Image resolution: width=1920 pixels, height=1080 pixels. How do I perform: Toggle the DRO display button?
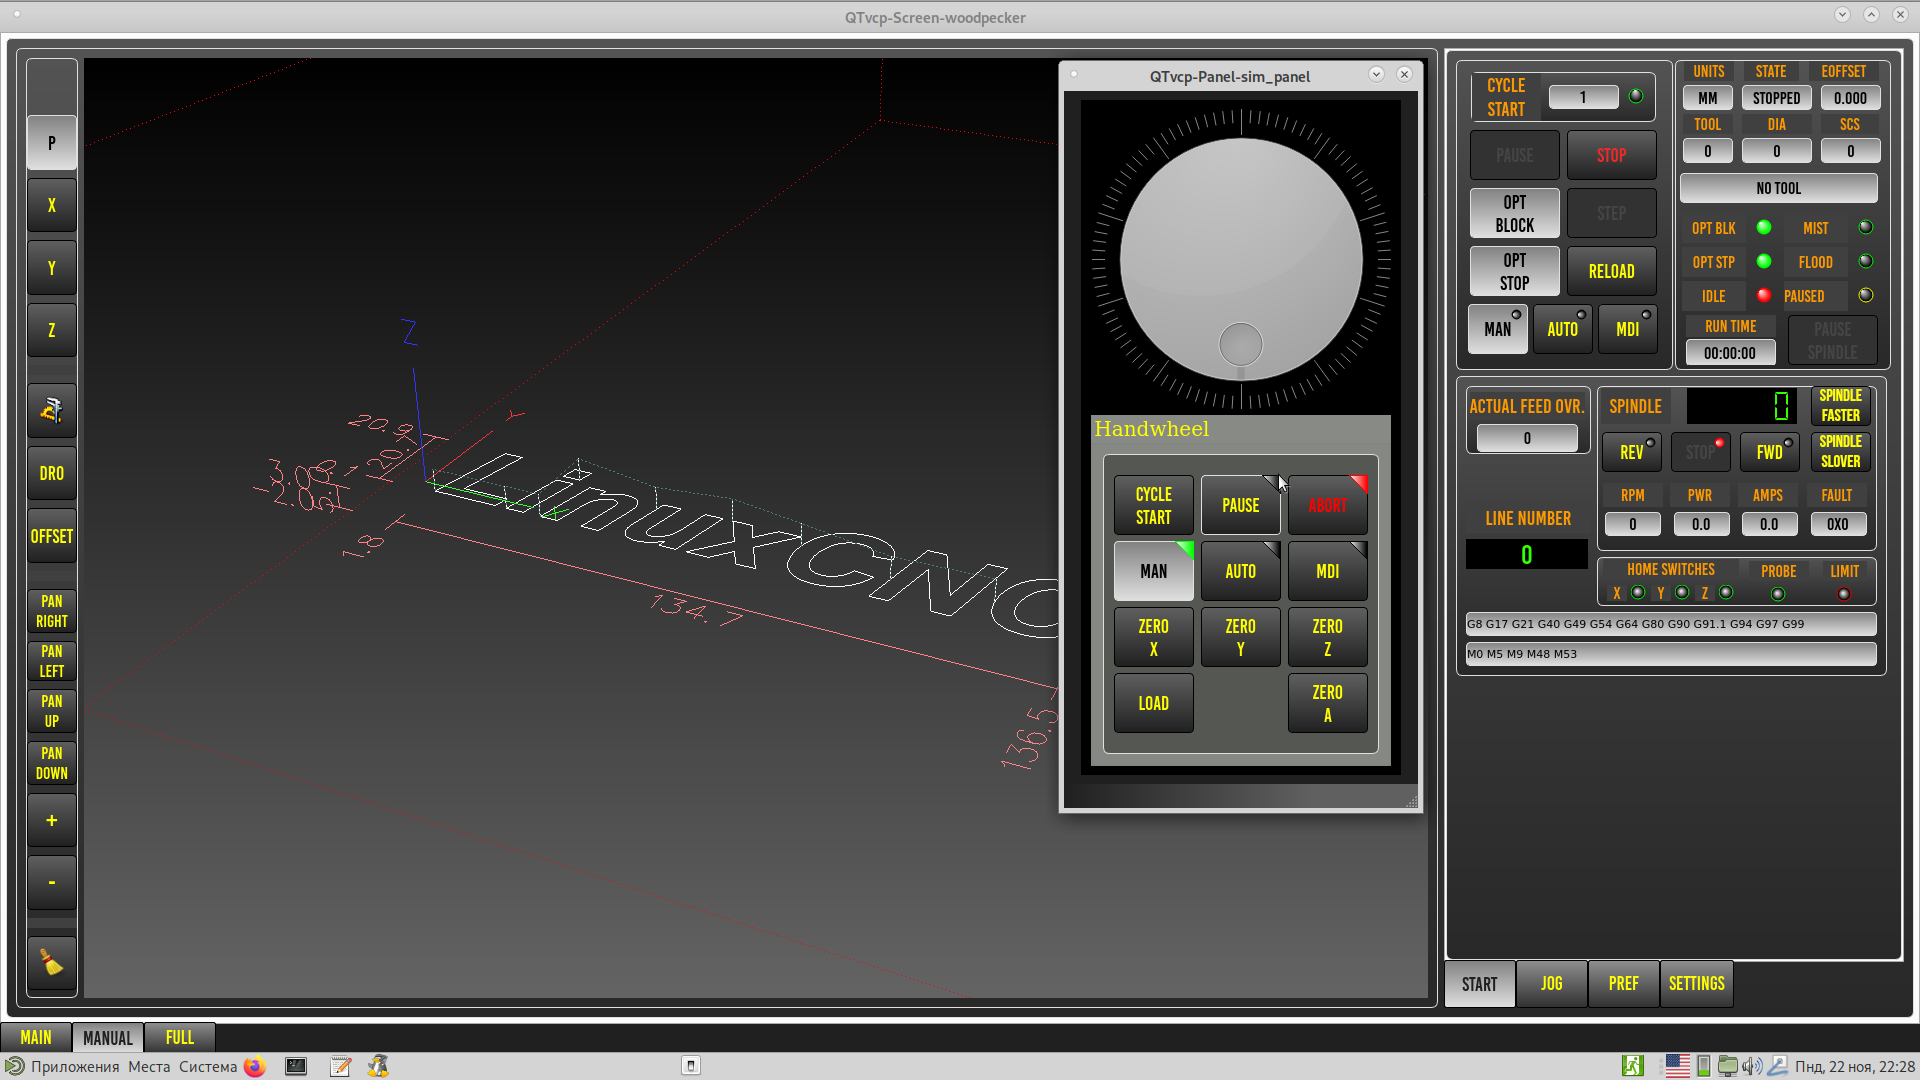click(51, 473)
